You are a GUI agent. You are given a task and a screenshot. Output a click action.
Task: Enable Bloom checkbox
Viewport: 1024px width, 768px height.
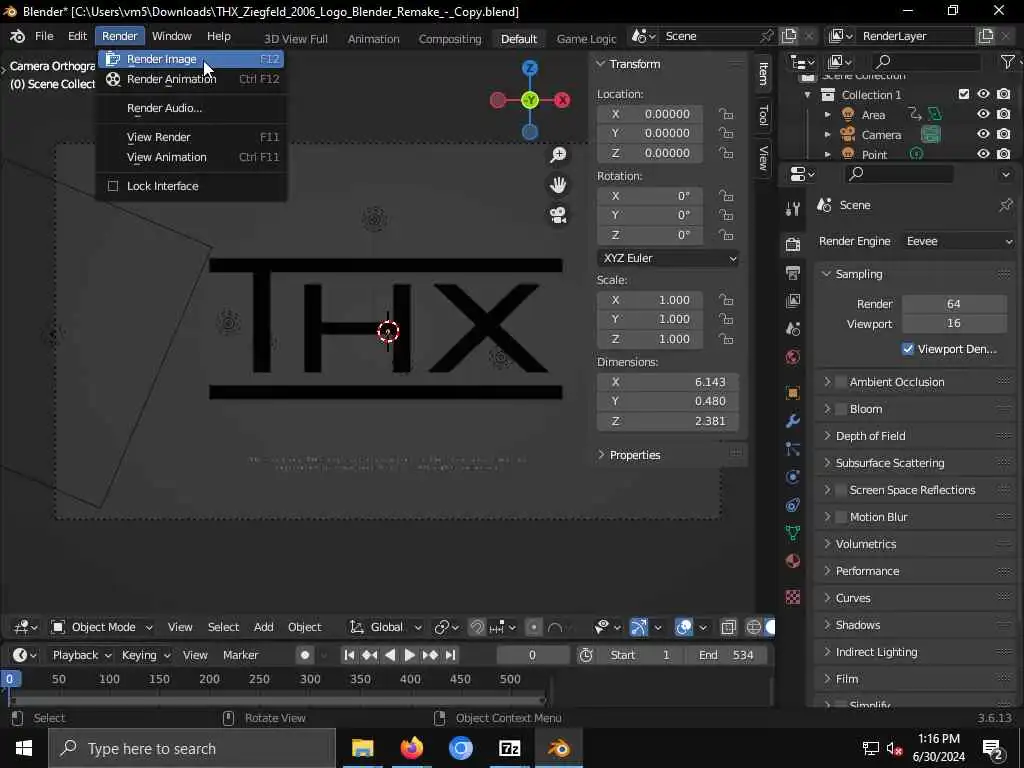point(841,409)
